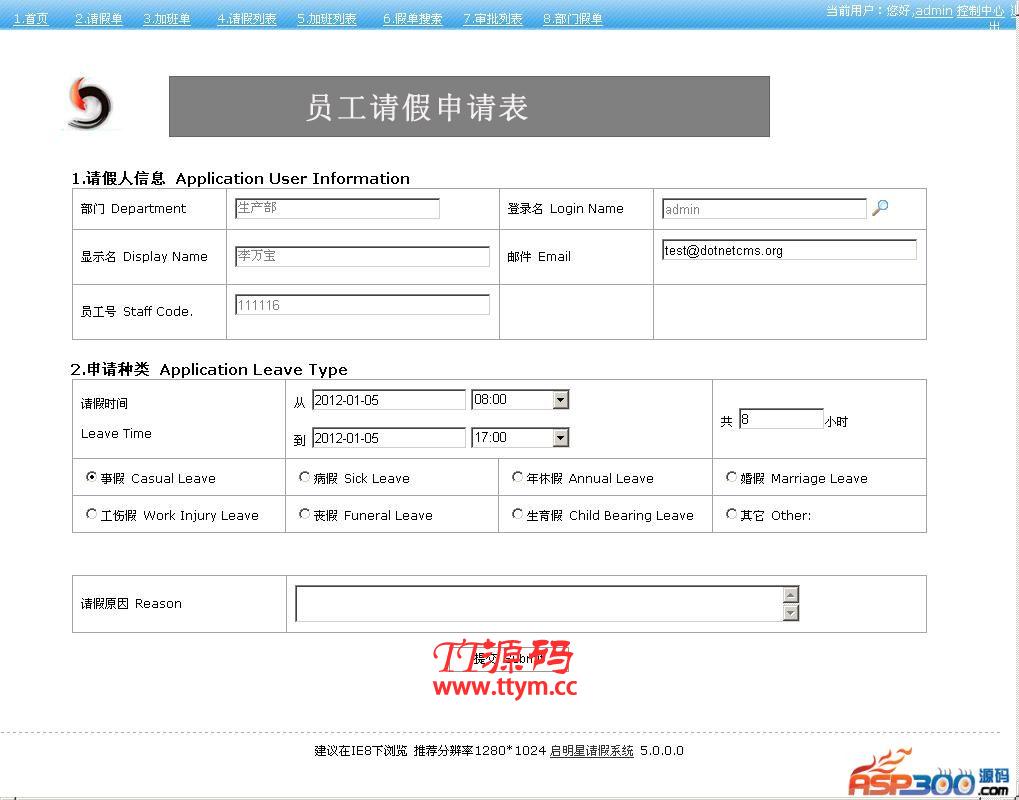Open the 启明星请假系统 footer link

[x=591, y=751]
